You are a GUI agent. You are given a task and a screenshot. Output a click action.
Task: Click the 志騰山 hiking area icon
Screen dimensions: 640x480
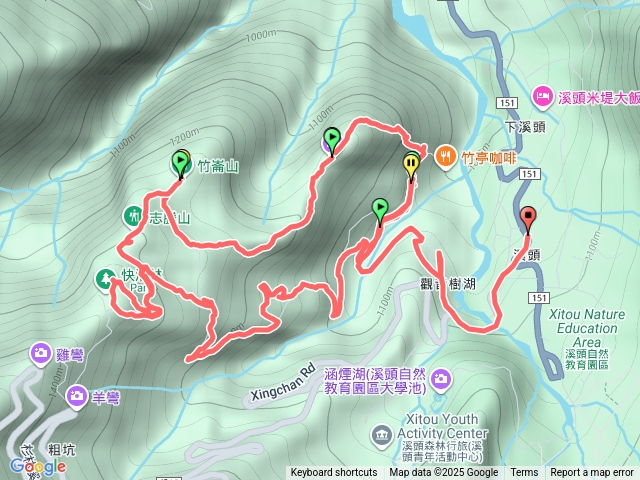(133, 215)
